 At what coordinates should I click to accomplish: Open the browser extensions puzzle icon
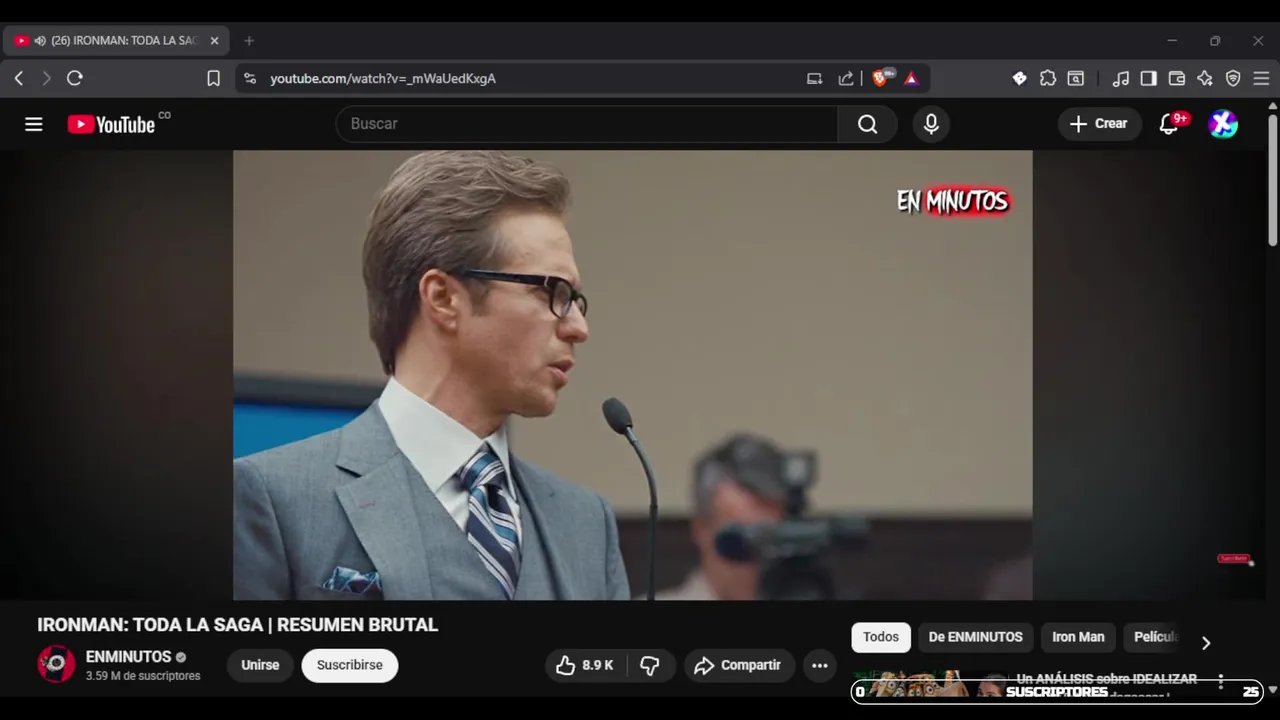click(1048, 78)
